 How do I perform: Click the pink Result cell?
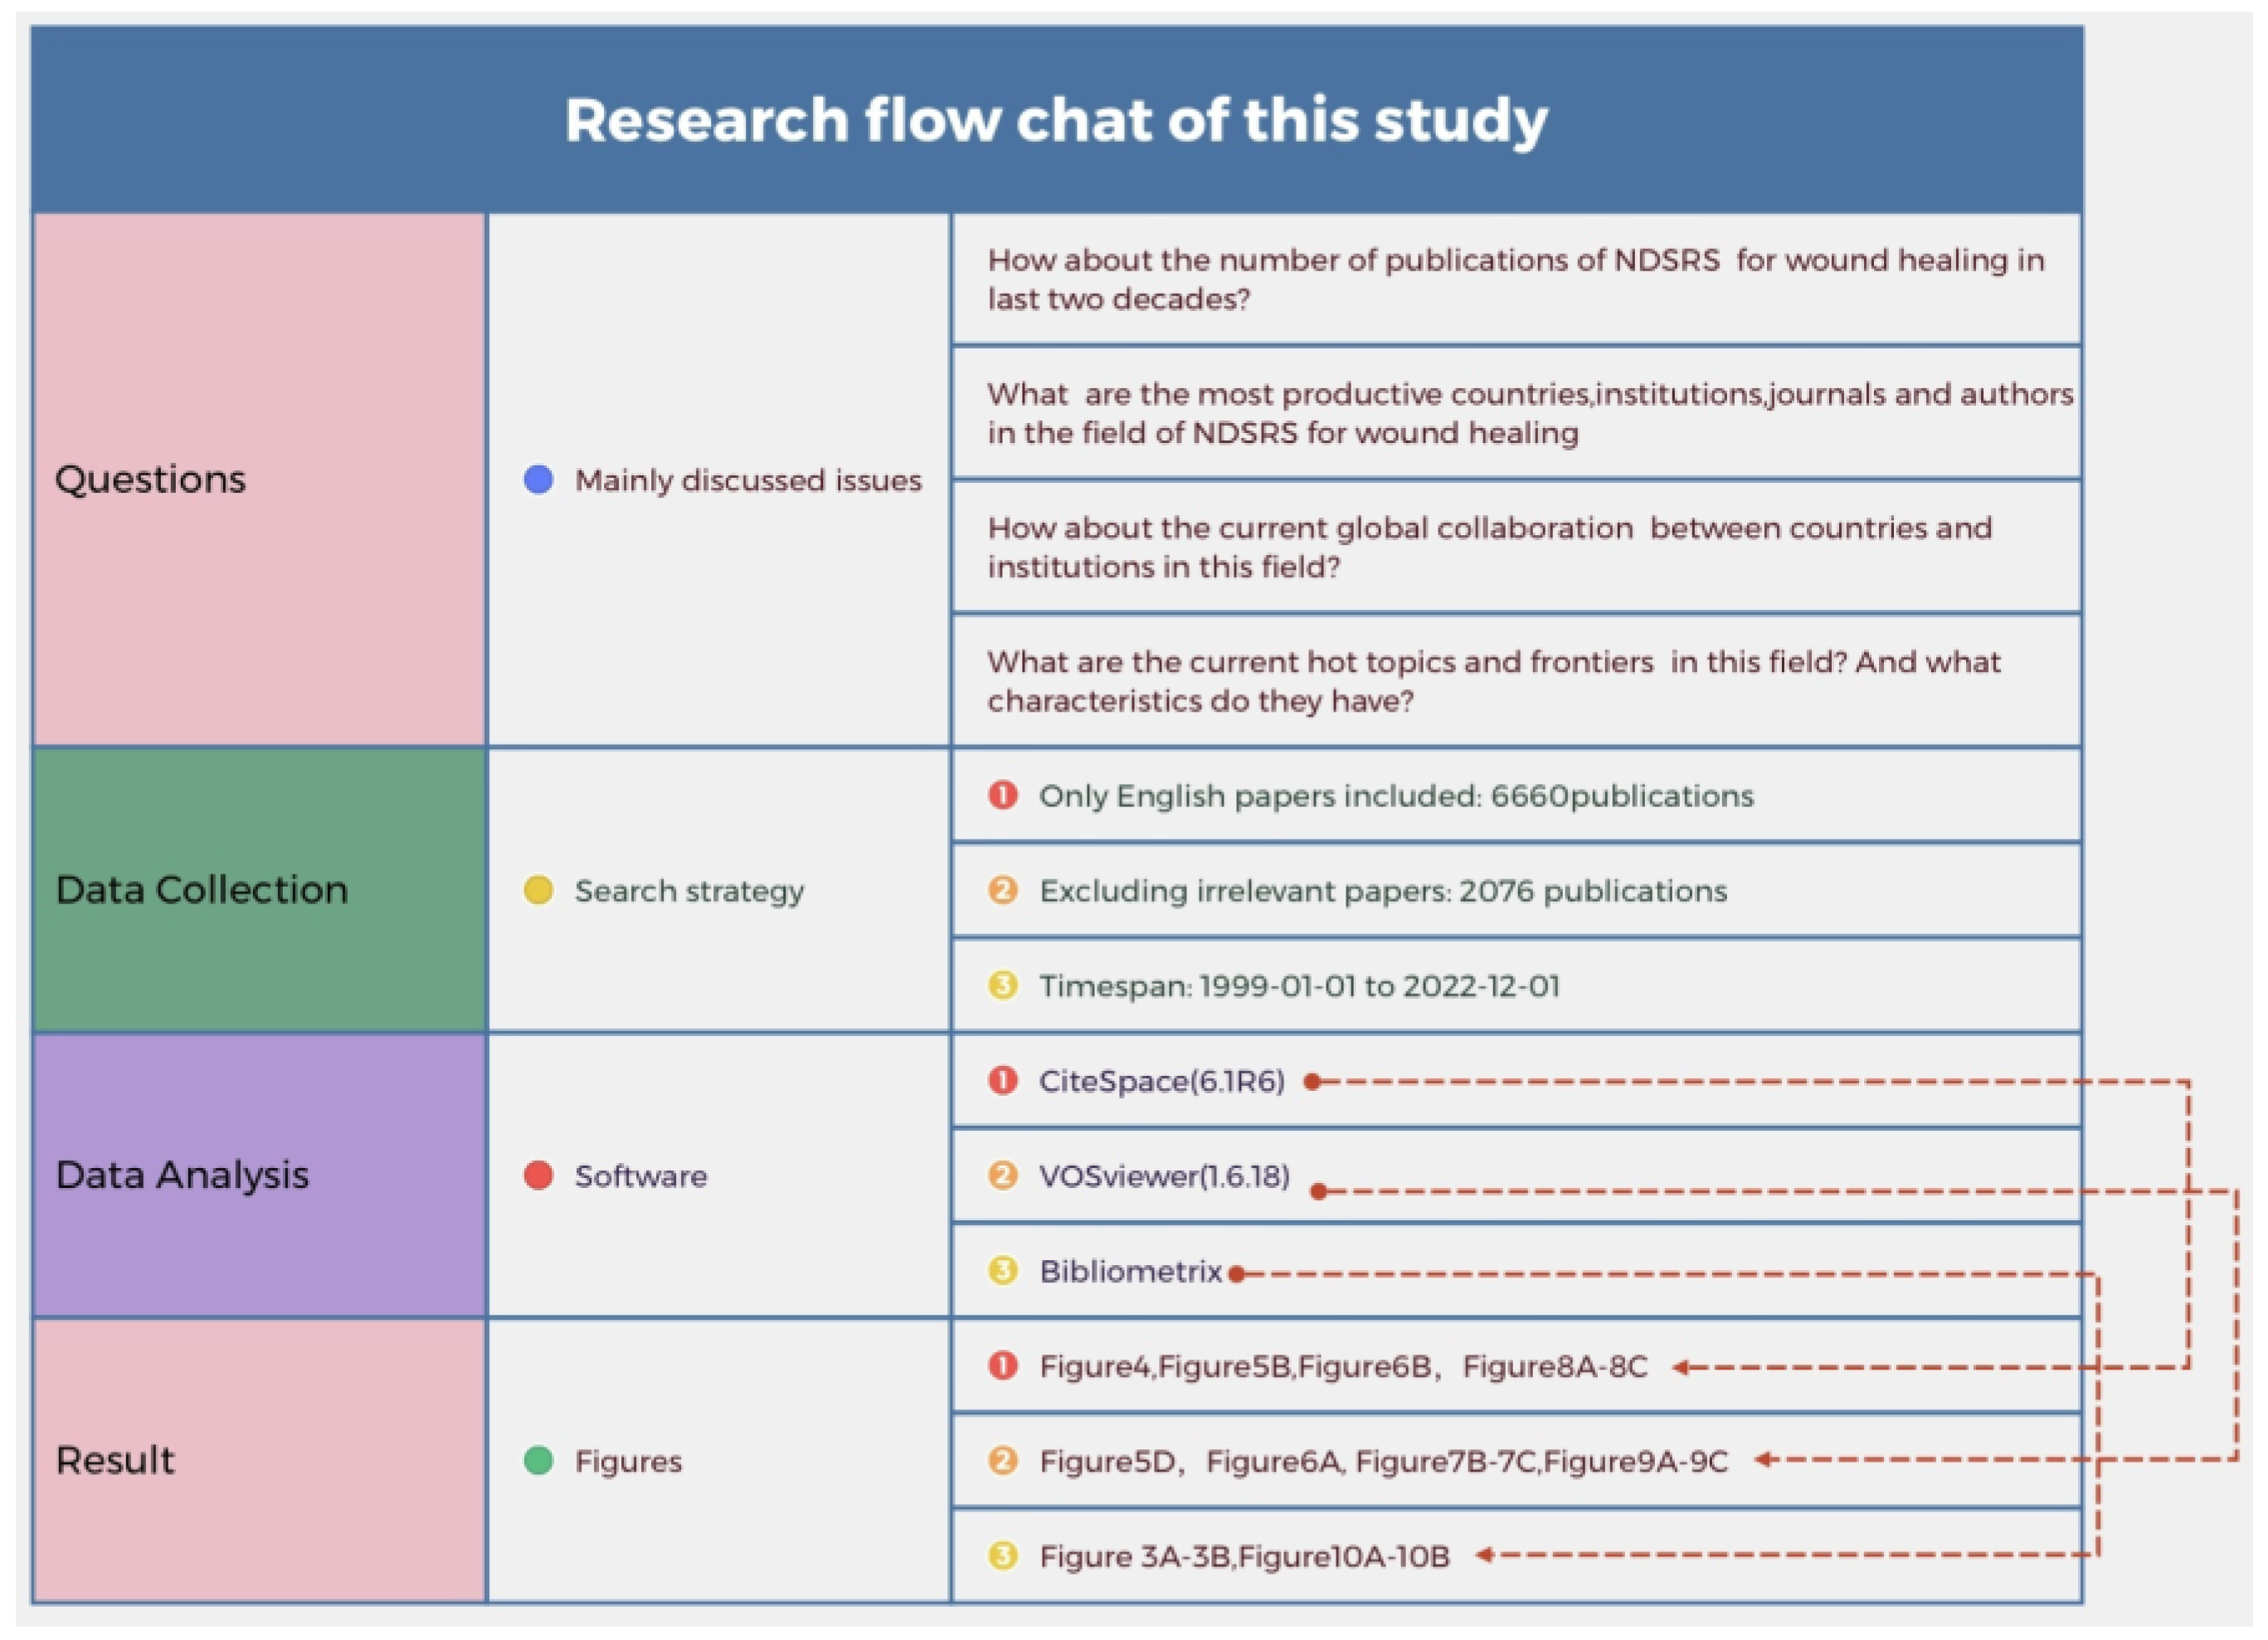pyautogui.click(x=258, y=1461)
